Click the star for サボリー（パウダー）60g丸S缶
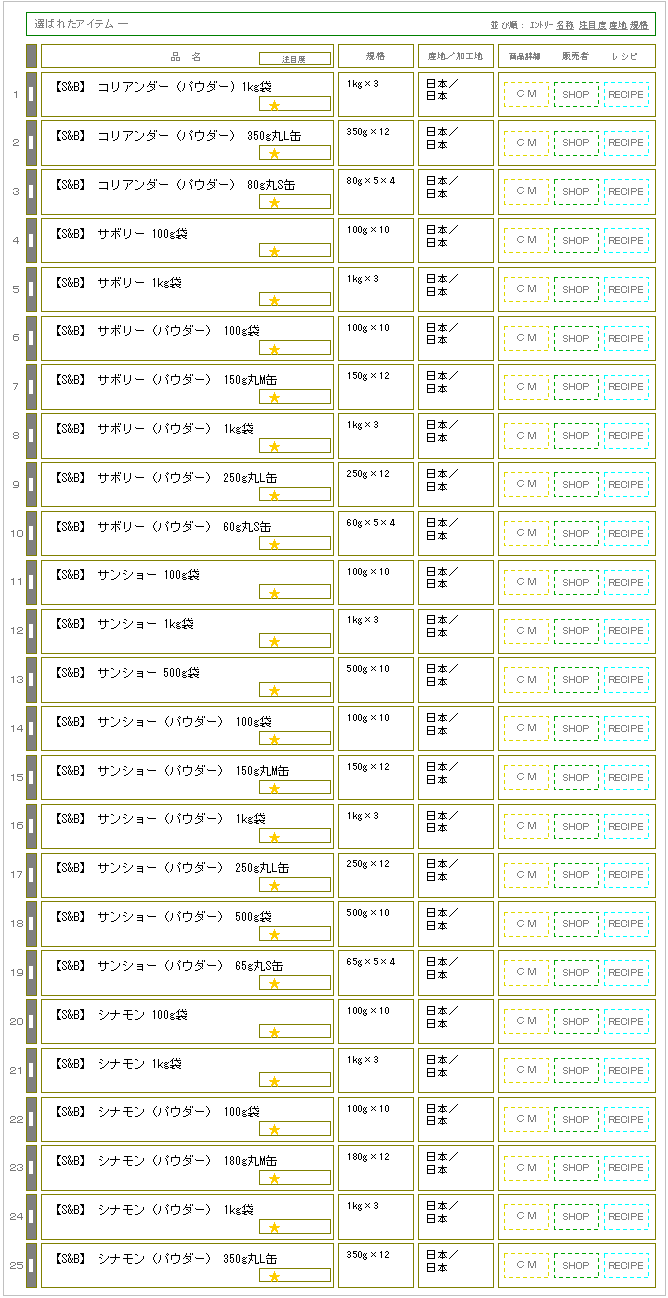 pos(274,544)
